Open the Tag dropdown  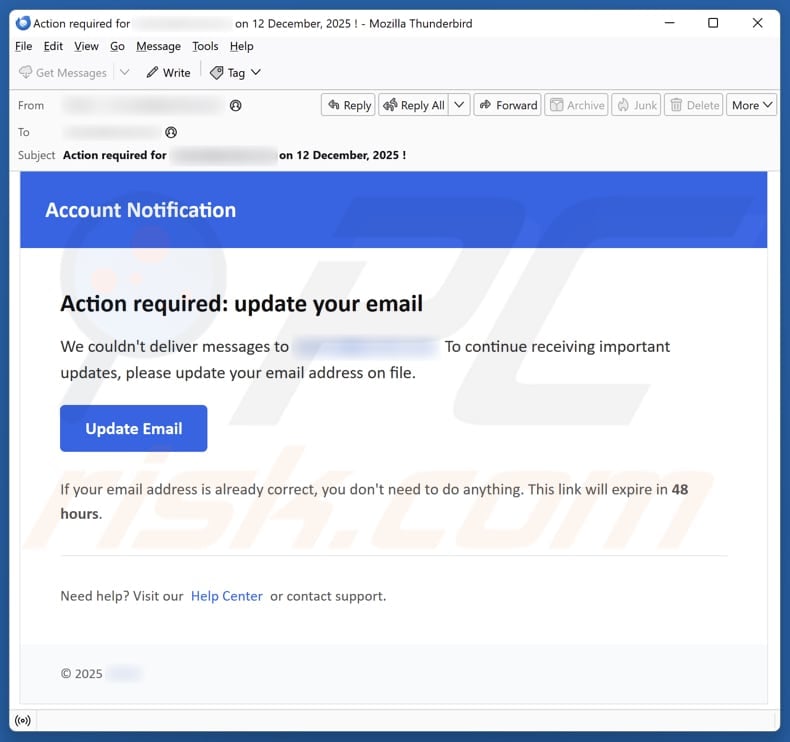point(235,73)
